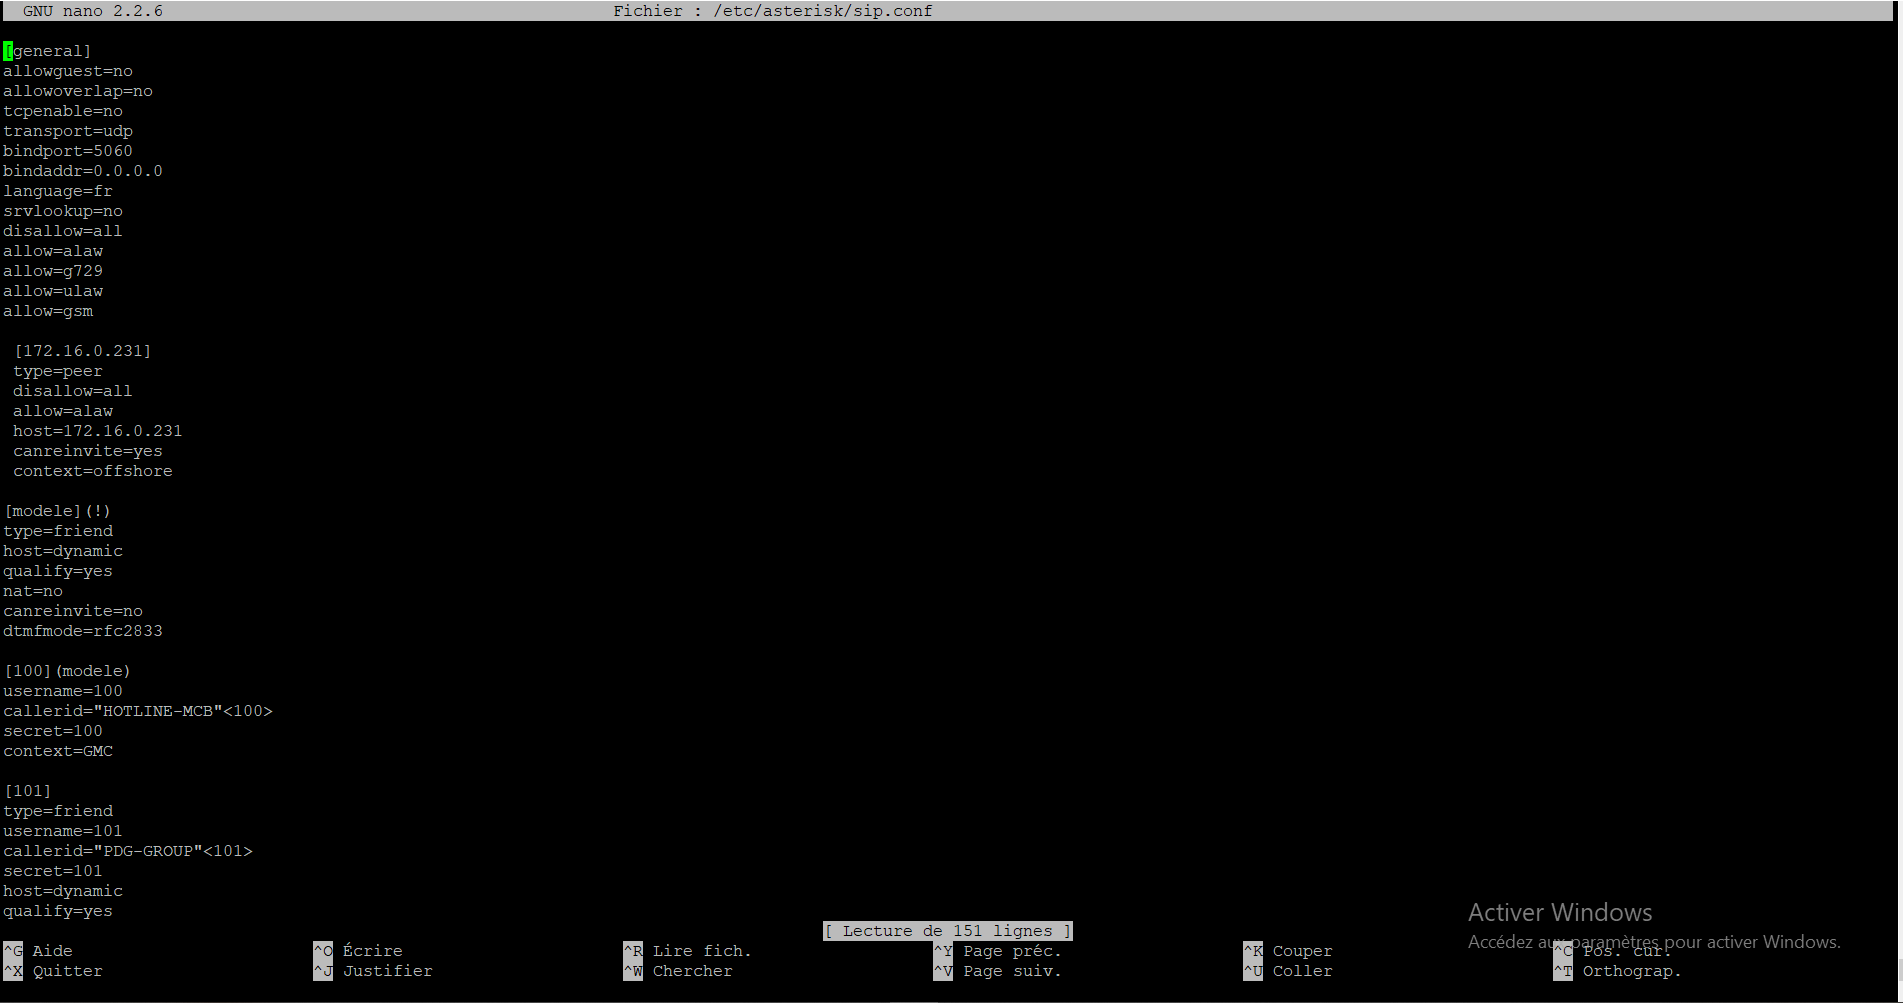The height and width of the screenshot is (1003, 1903).
Task: Select the ^U Coller shortcut
Action: click(x=1288, y=971)
